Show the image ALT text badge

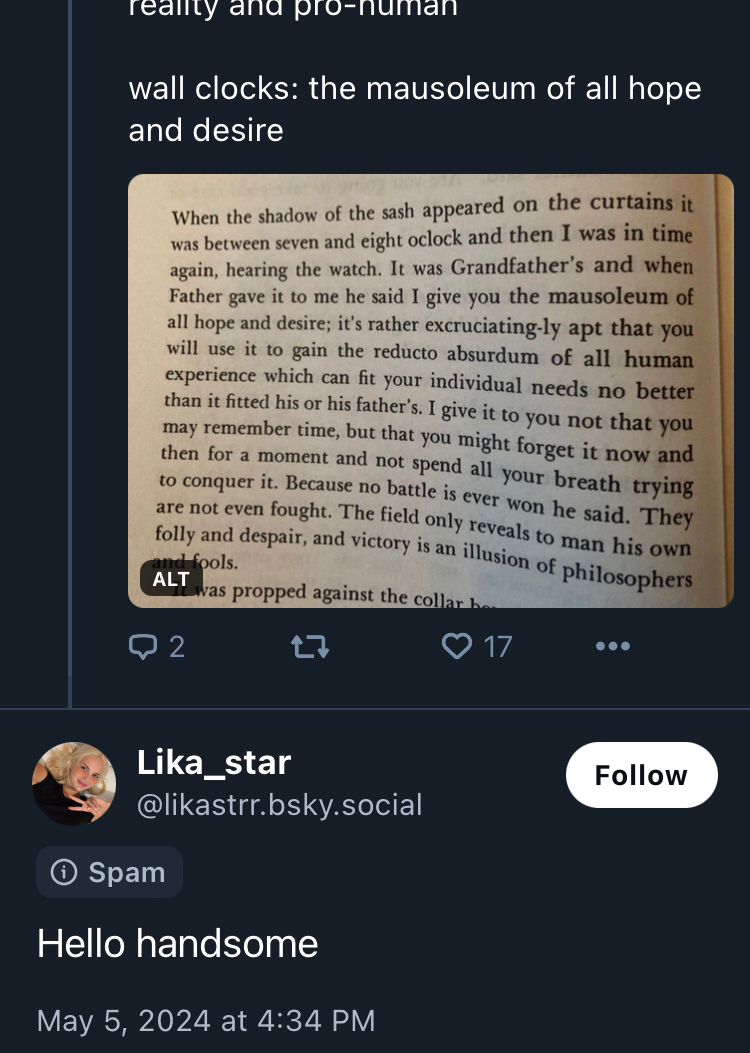click(x=171, y=578)
